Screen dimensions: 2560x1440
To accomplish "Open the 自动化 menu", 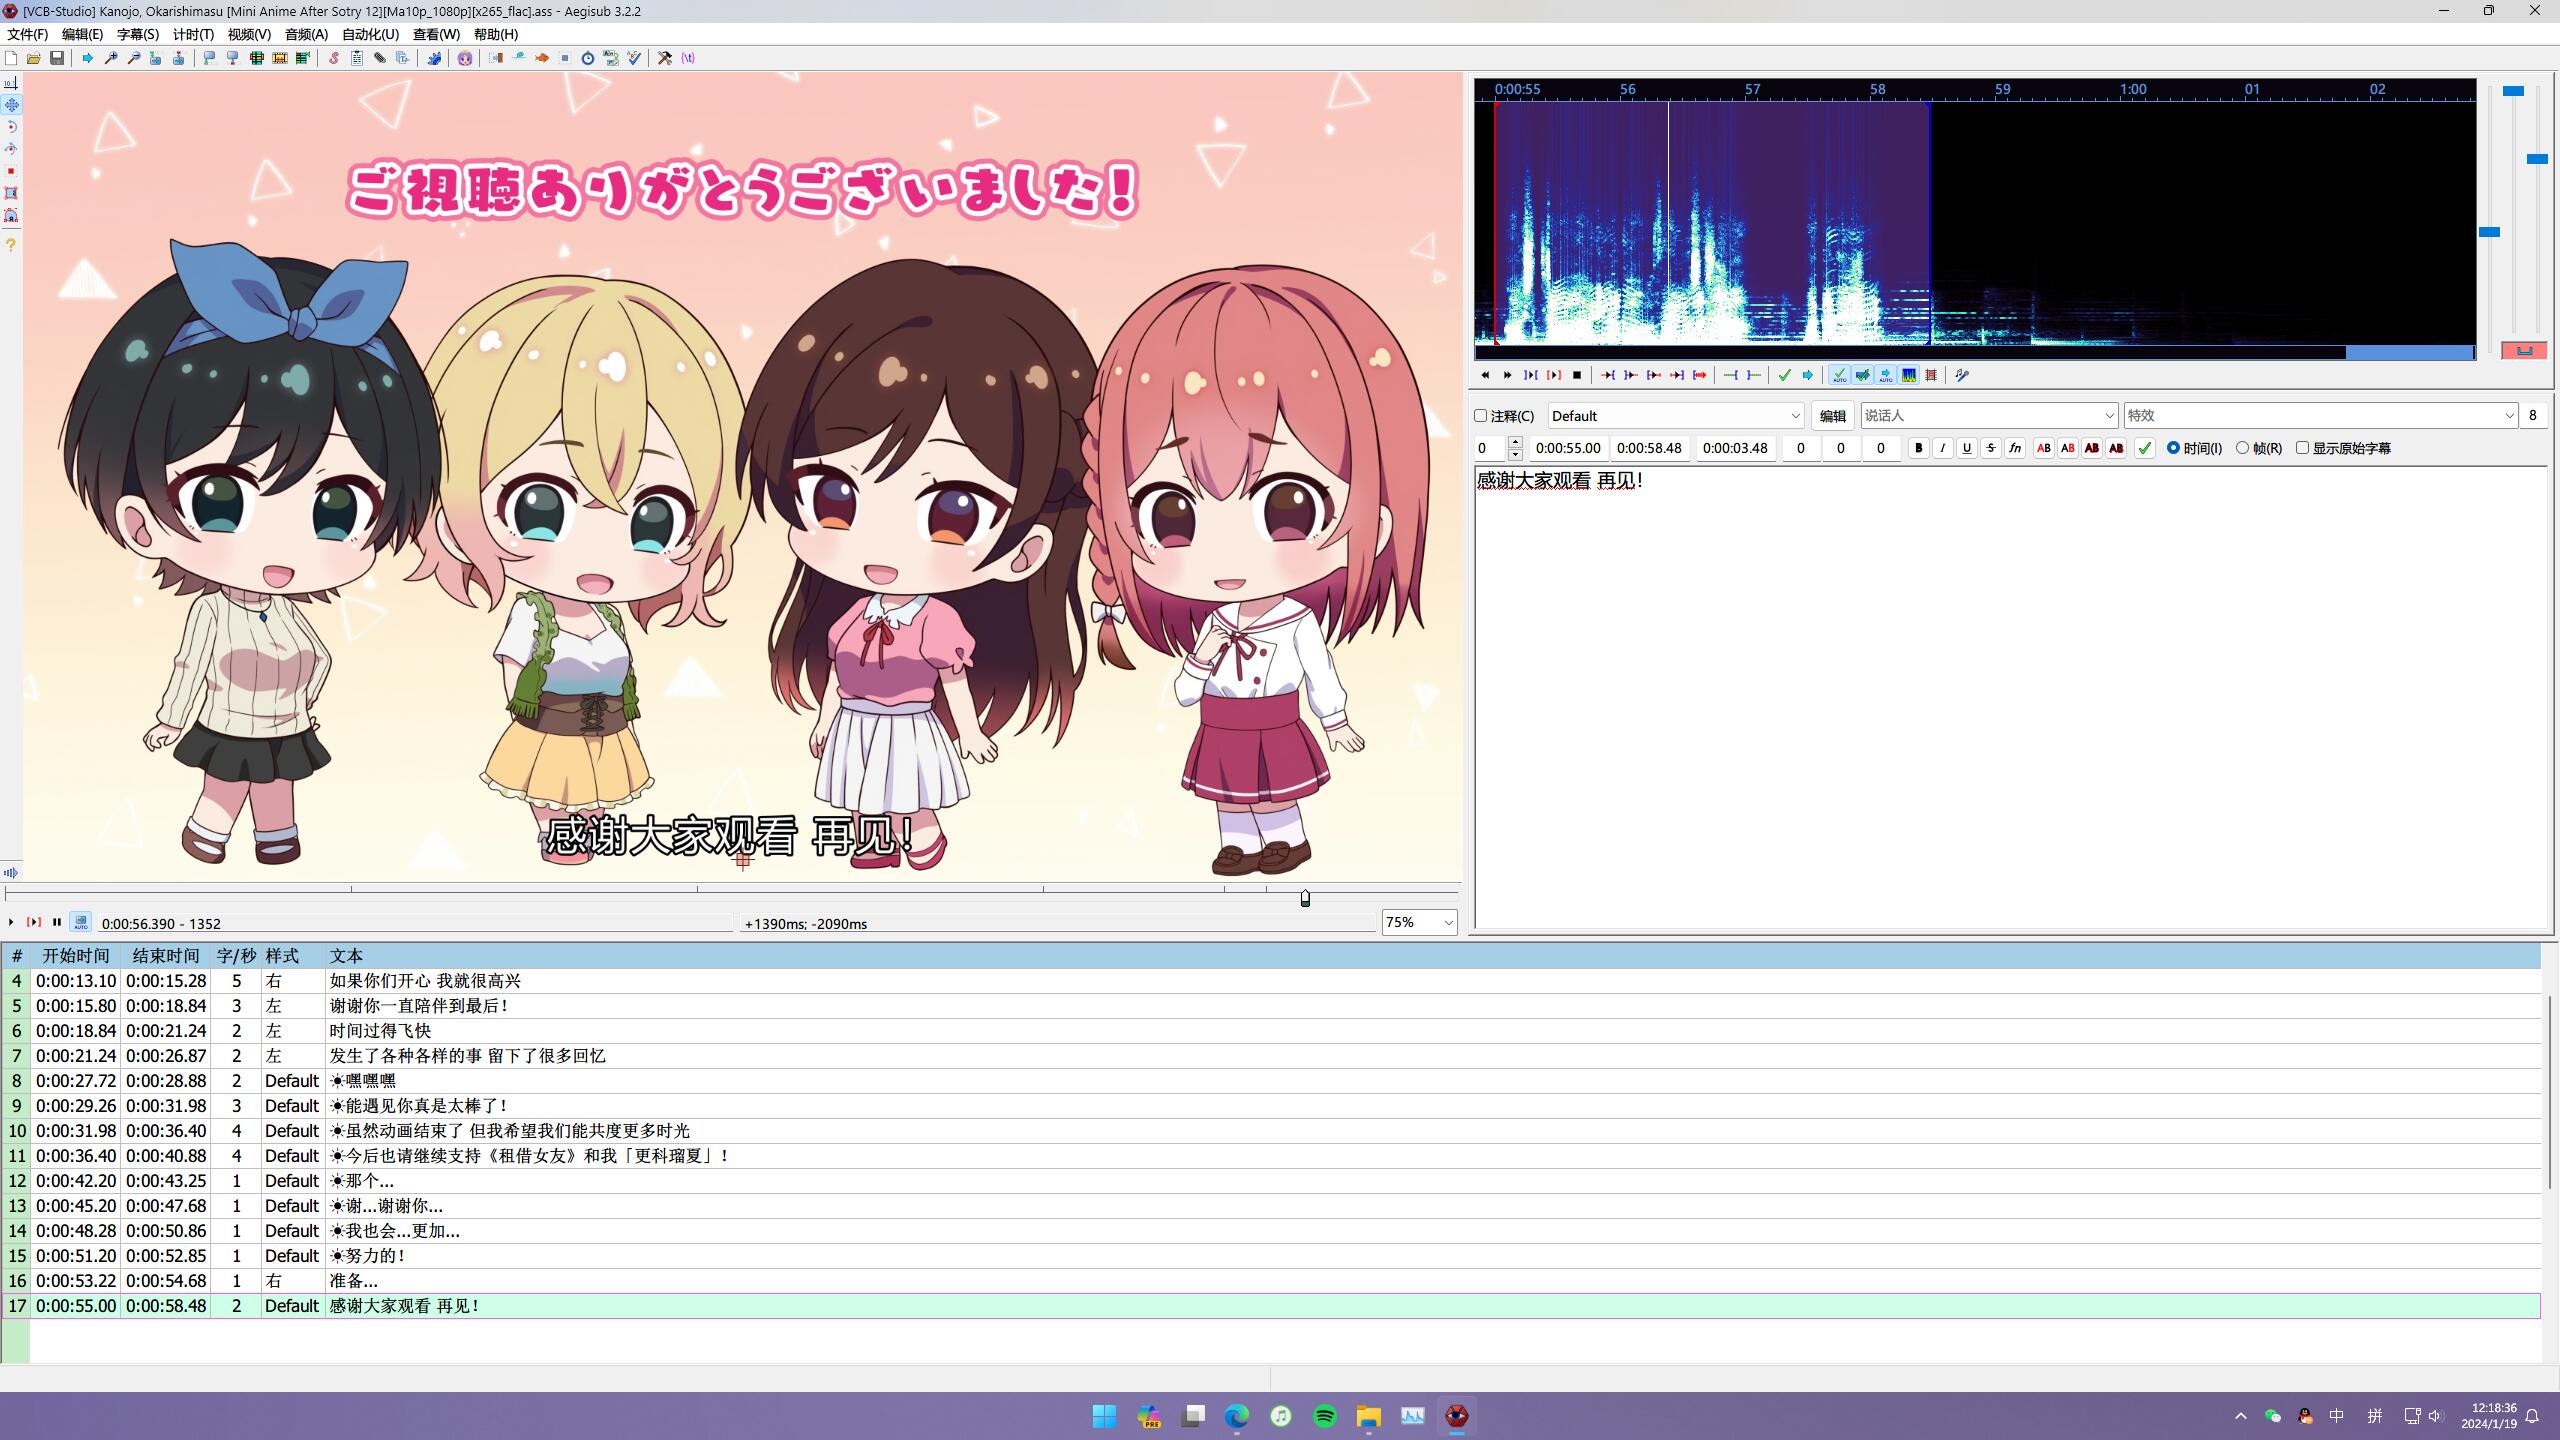I will (x=370, y=34).
